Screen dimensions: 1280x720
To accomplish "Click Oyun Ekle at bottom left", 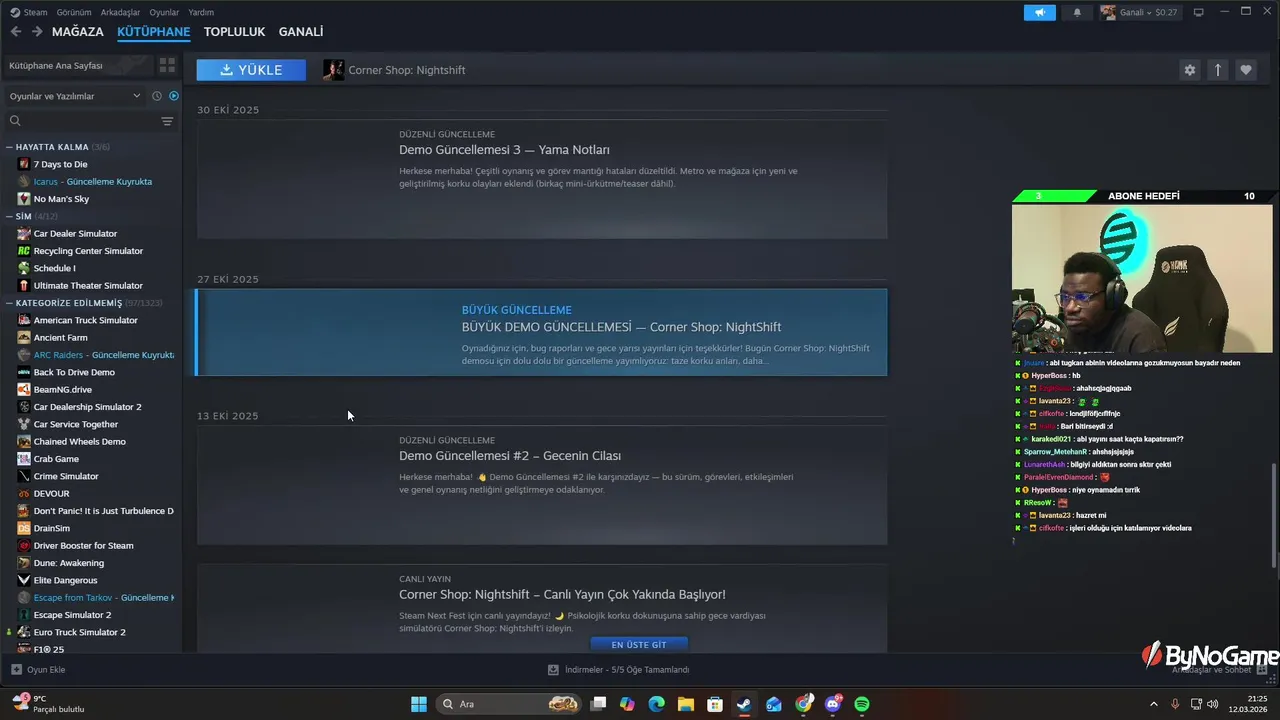I will 38,670.
